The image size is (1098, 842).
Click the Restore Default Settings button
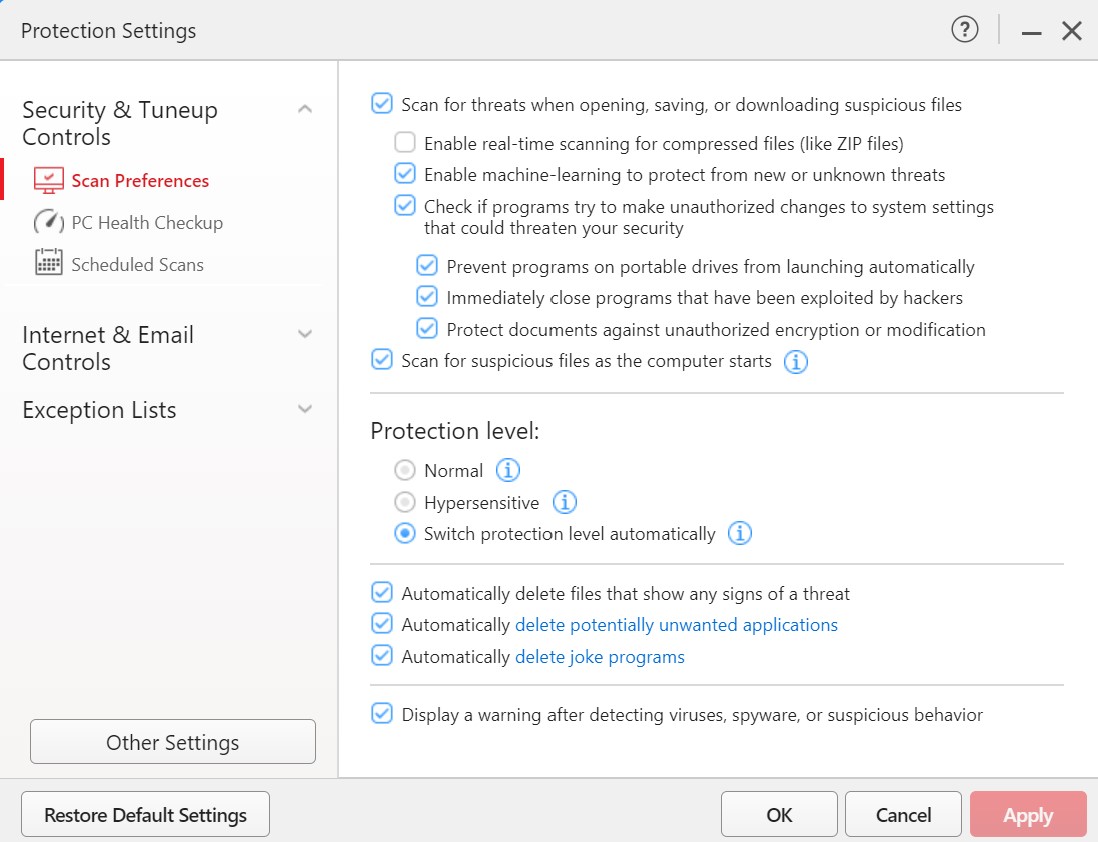[x=145, y=815]
